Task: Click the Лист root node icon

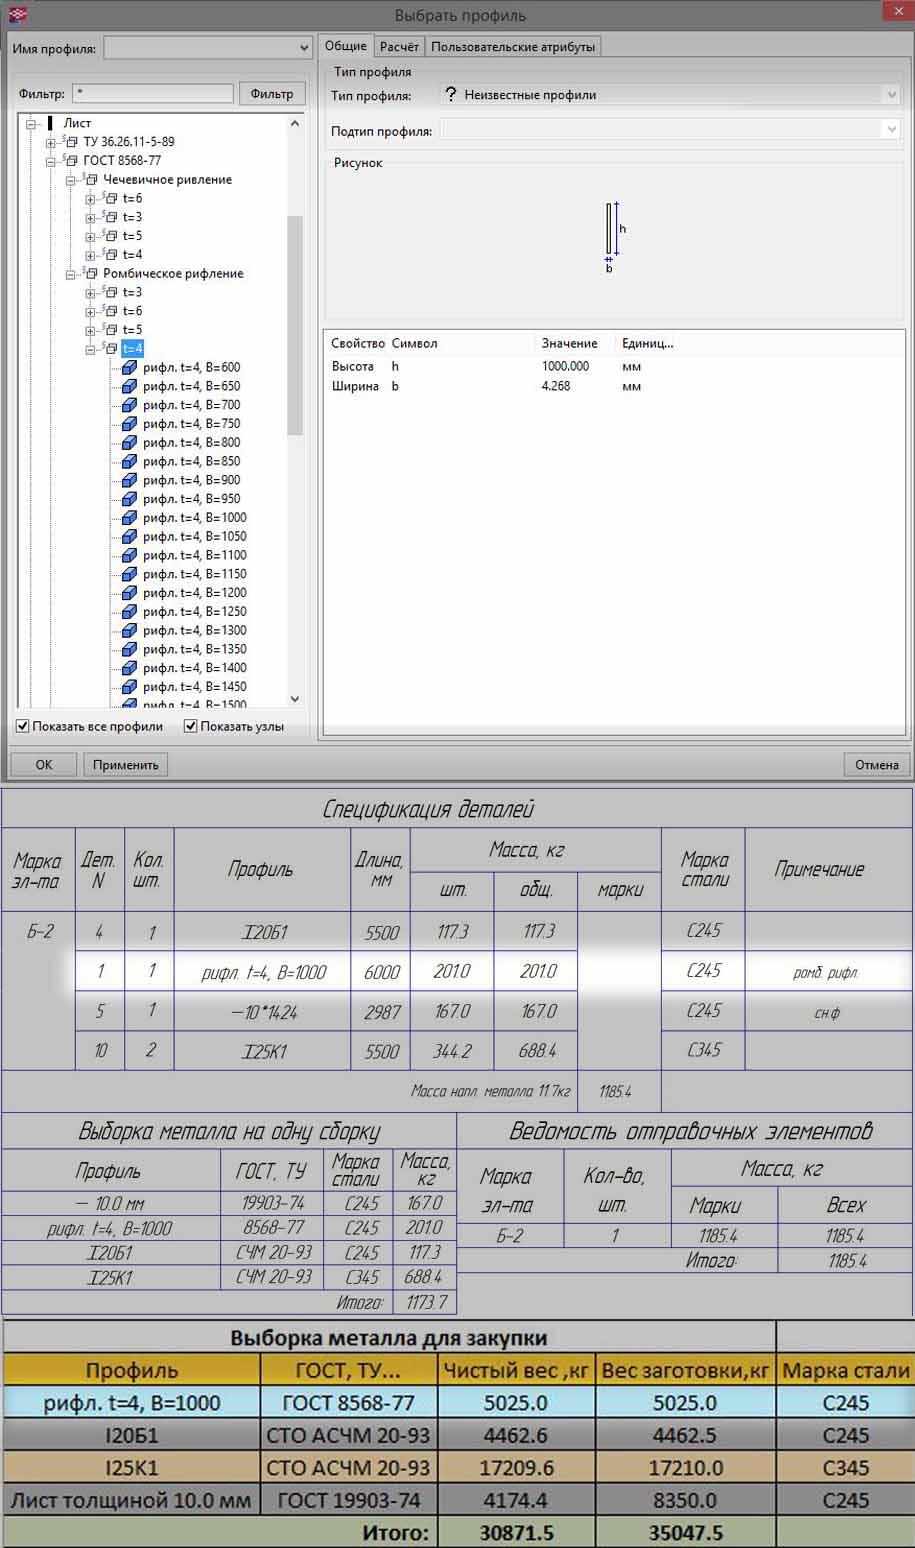Action: (x=50, y=123)
